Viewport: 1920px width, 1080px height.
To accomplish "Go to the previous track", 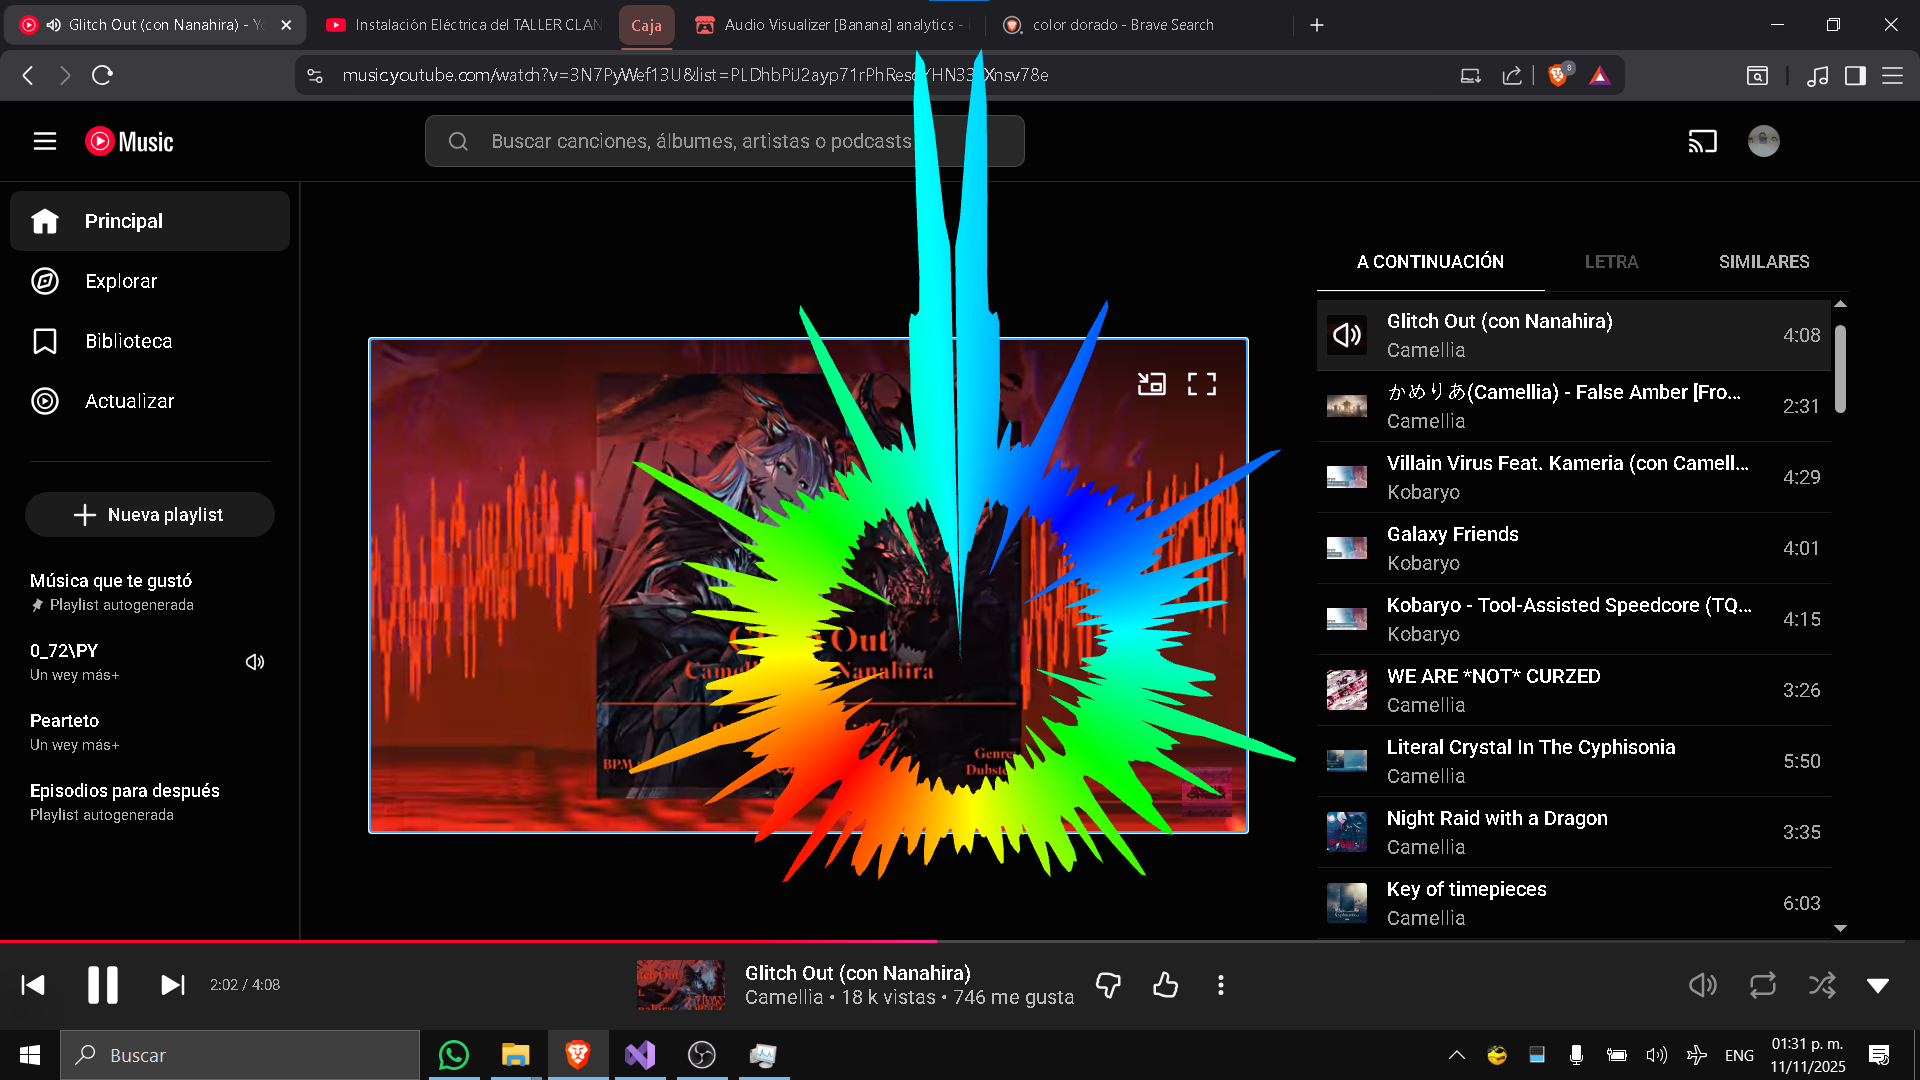I will [33, 985].
